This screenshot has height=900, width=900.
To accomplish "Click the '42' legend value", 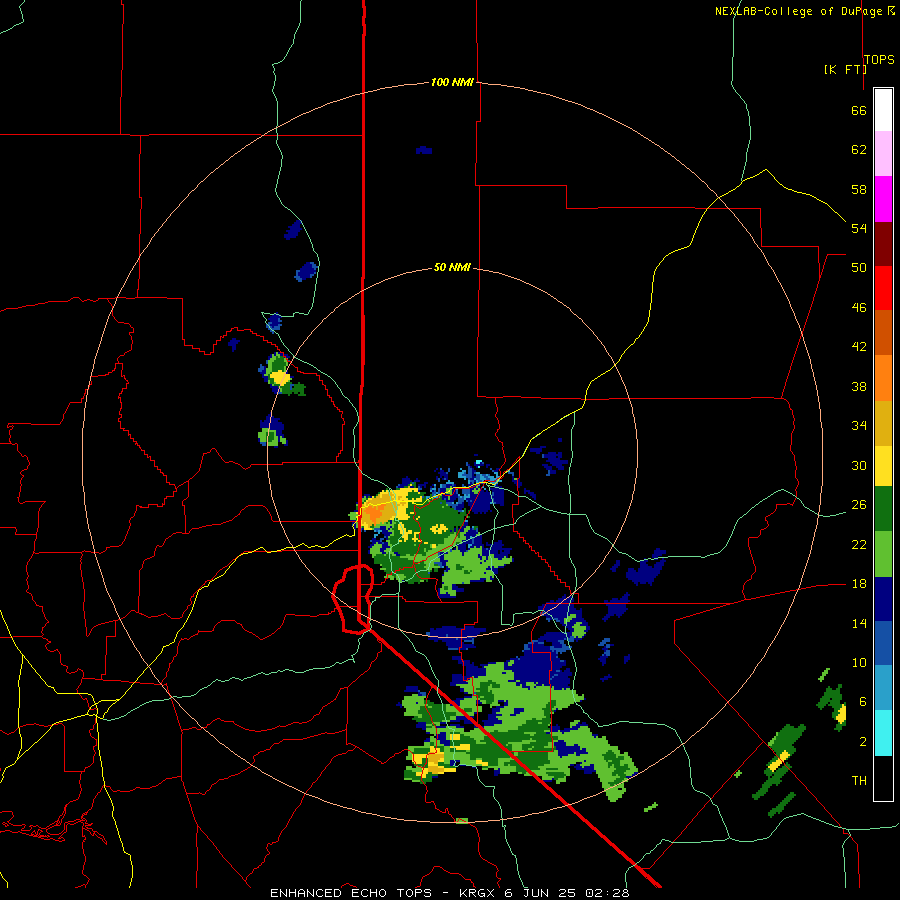I will click(859, 346).
